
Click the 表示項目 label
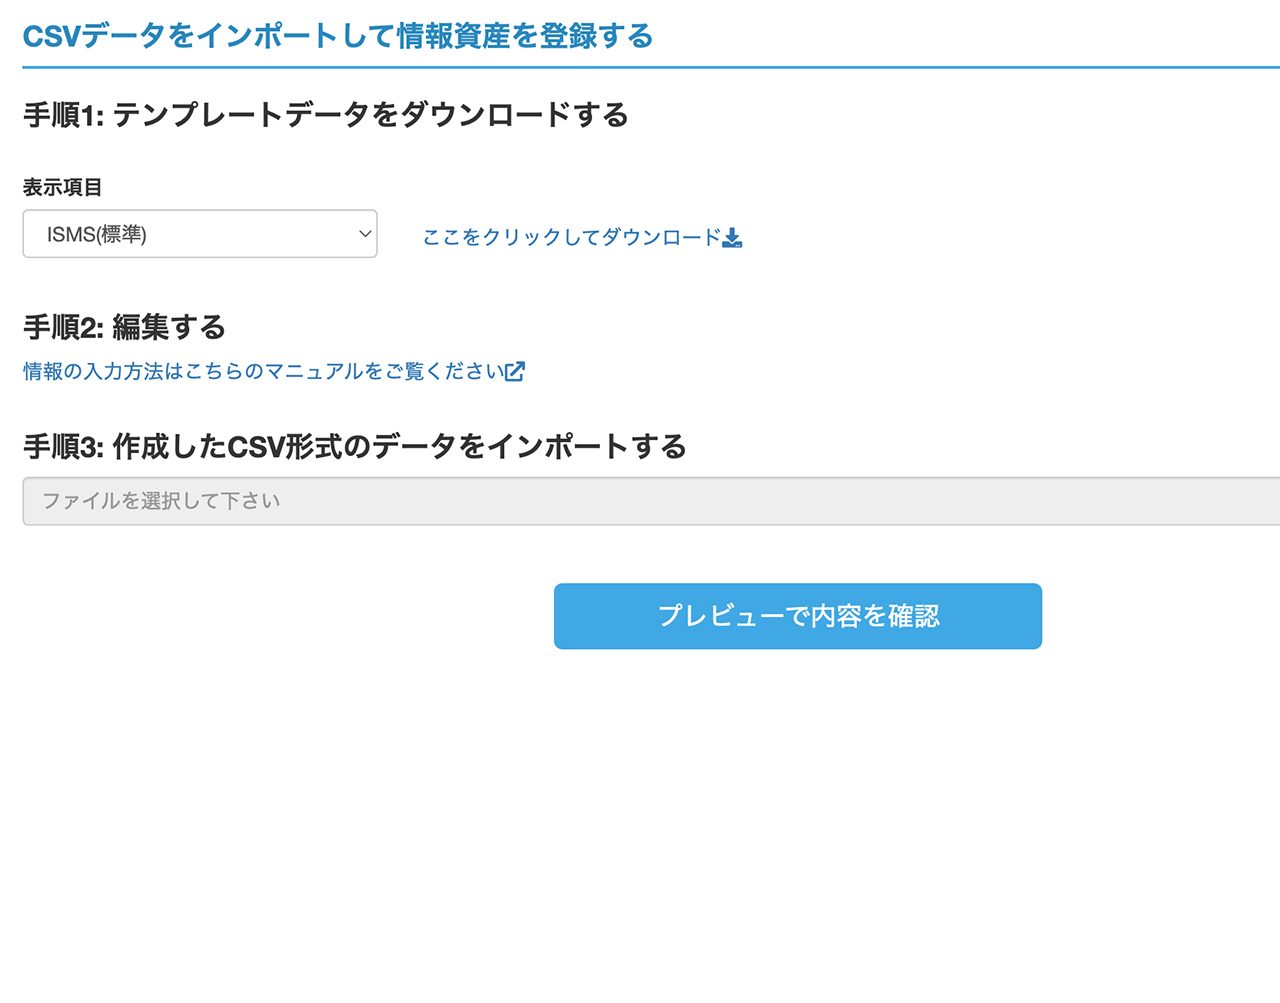63,188
